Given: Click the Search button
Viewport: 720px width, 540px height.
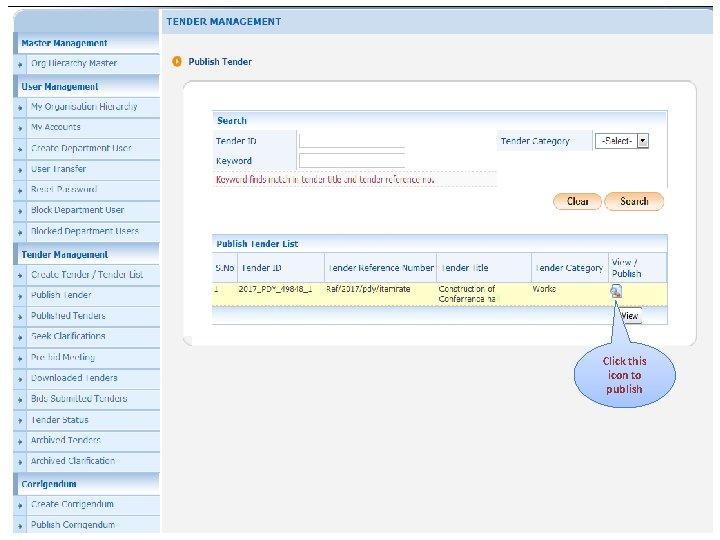Looking at the screenshot, I should [x=634, y=202].
